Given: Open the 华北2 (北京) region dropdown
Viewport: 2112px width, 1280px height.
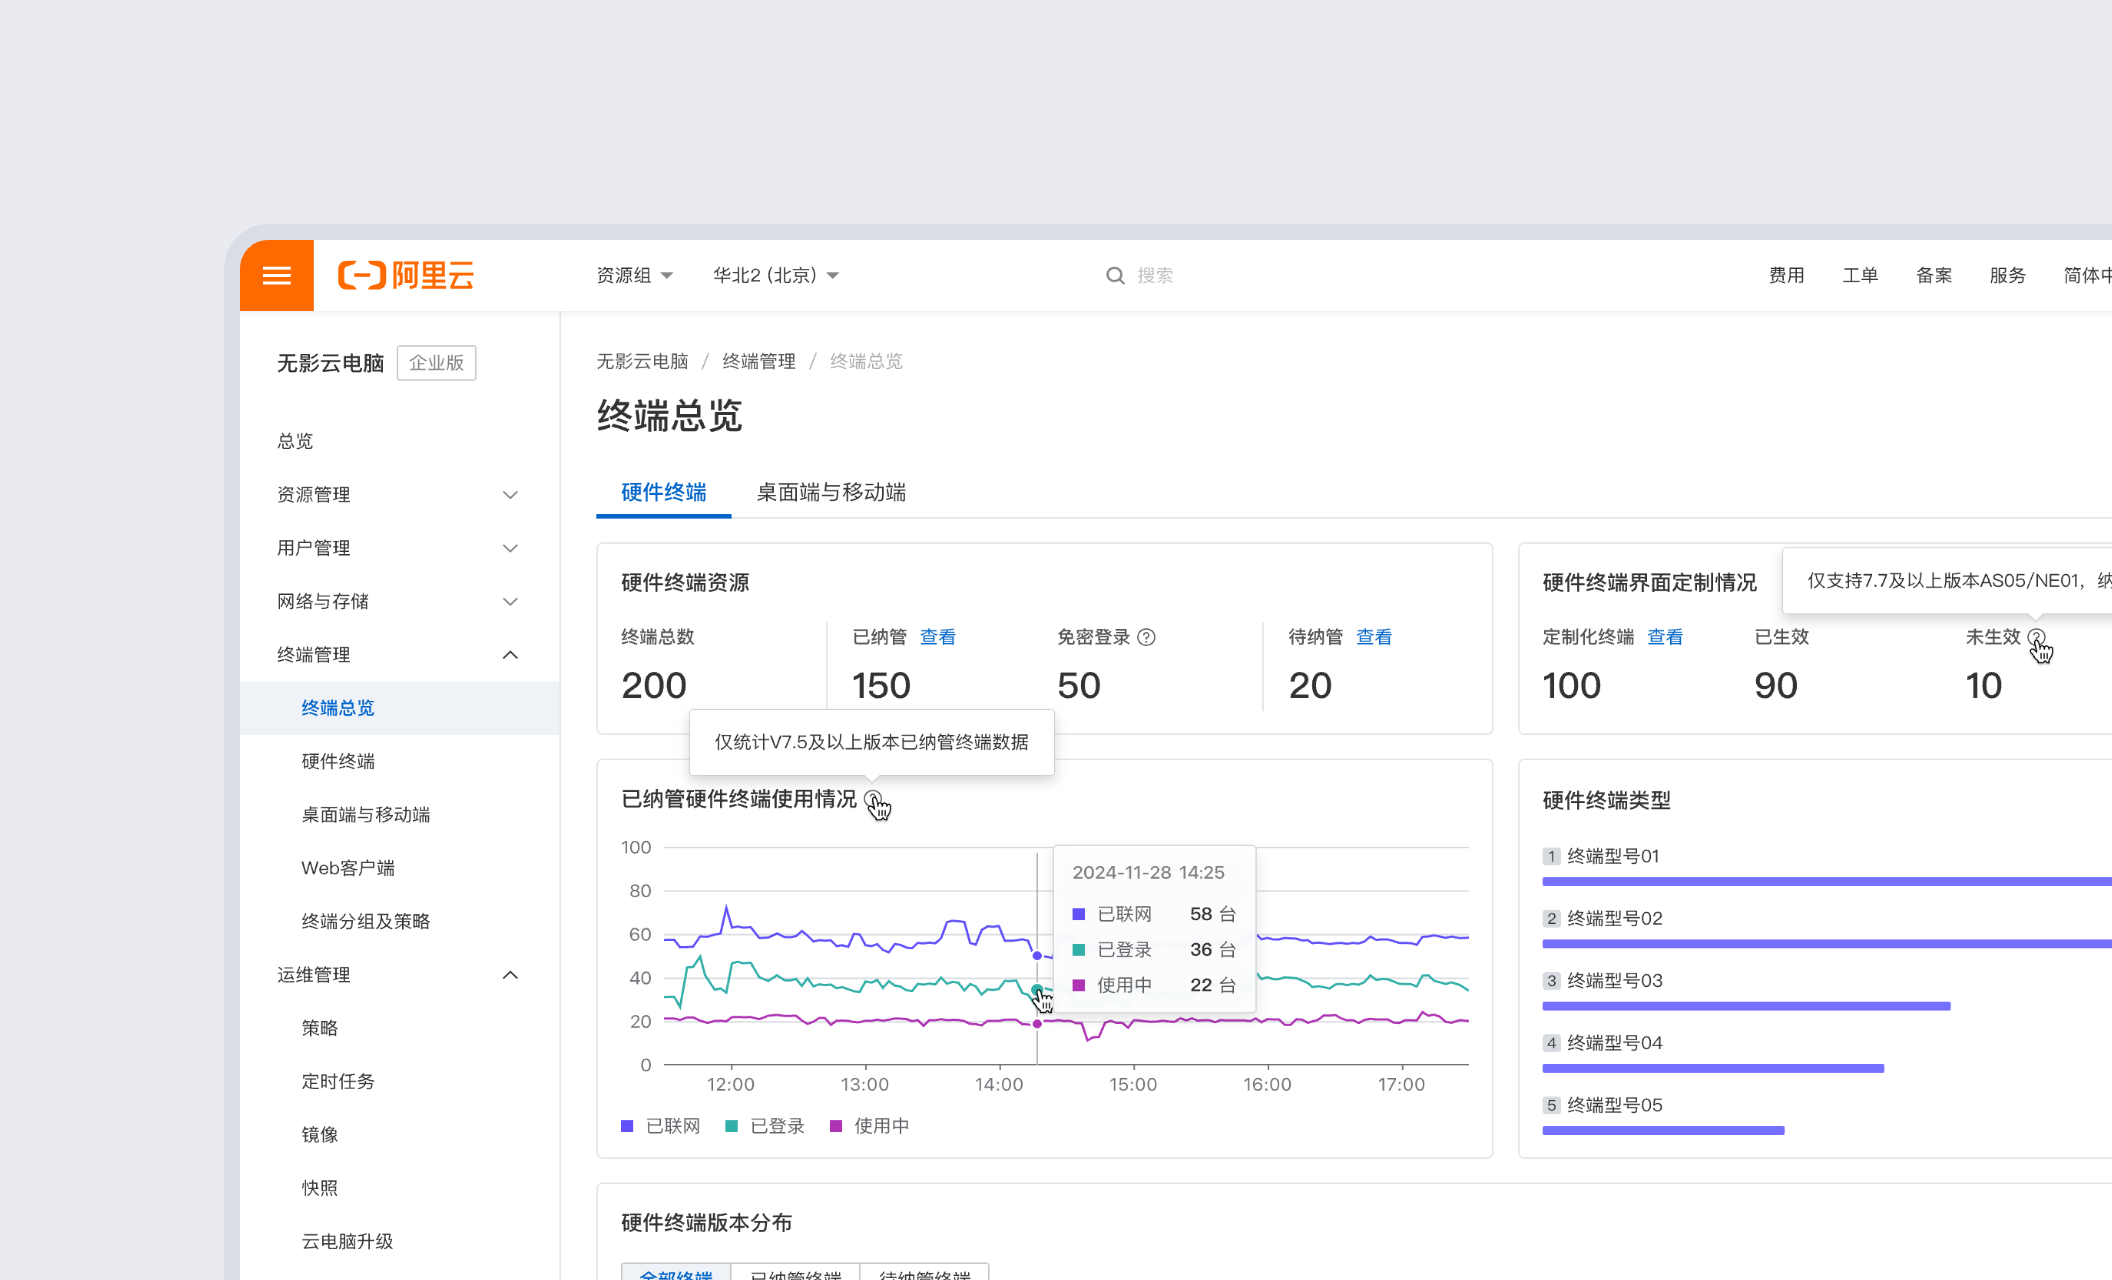Looking at the screenshot, I should click(776, 275).
